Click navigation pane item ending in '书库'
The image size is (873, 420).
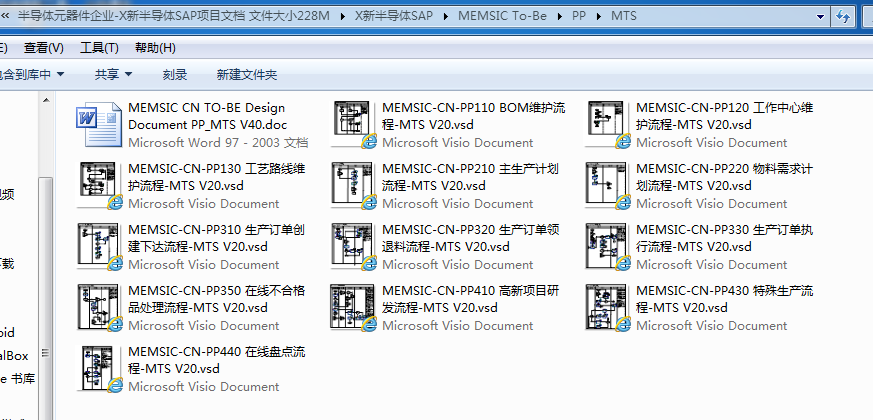tap(17, 379)
